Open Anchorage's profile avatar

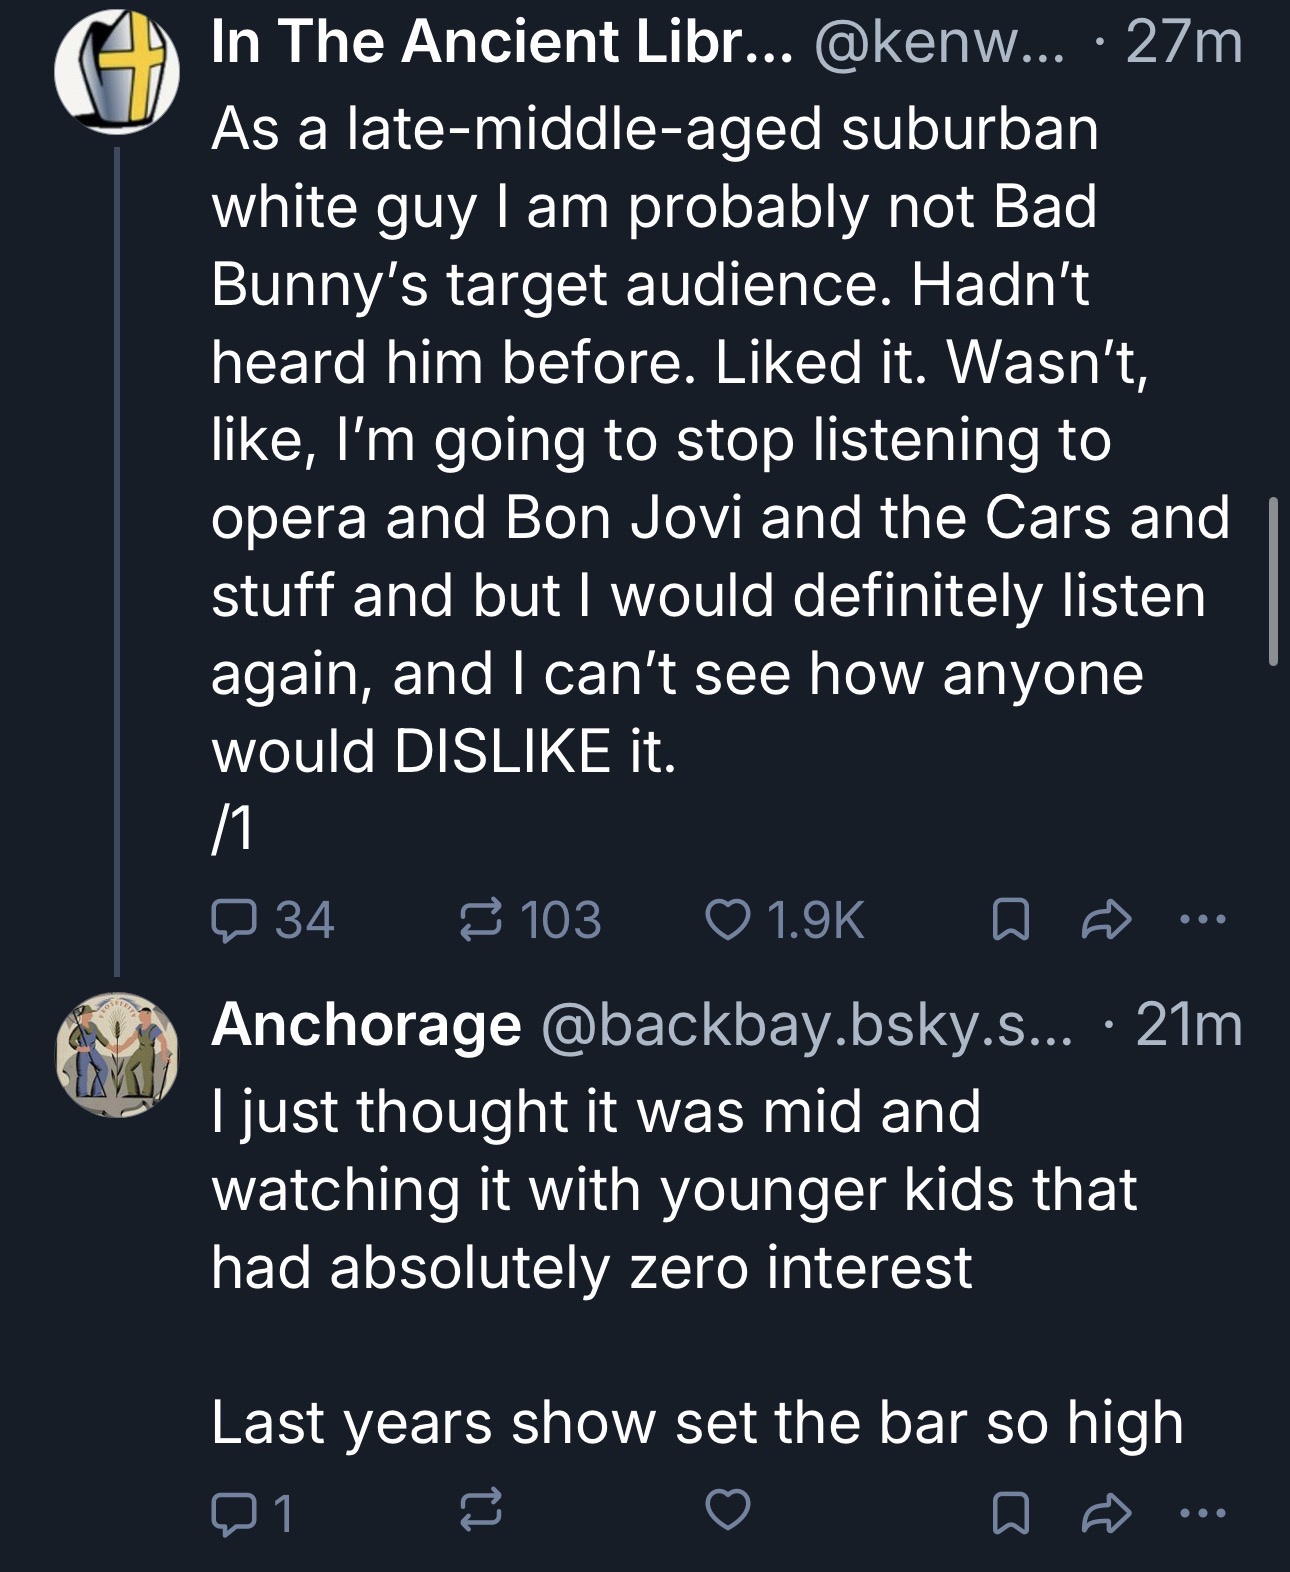(118, 1055)
